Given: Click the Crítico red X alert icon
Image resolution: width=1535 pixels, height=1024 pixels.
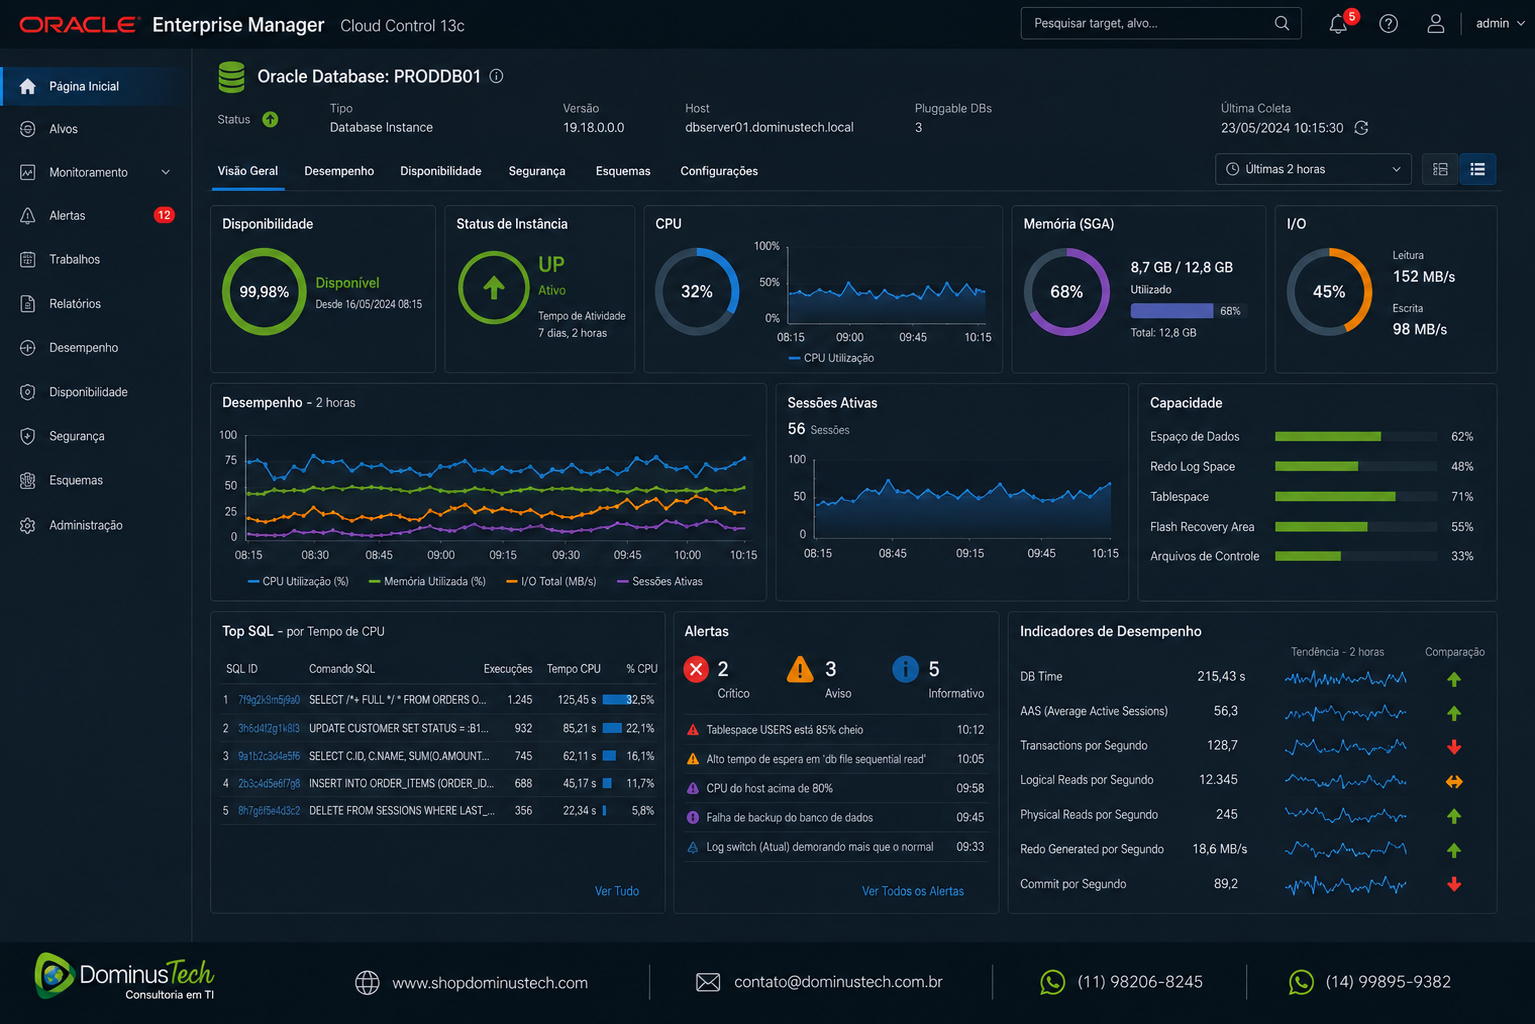Looking at the screenshot, I should [x=696, y=669].
